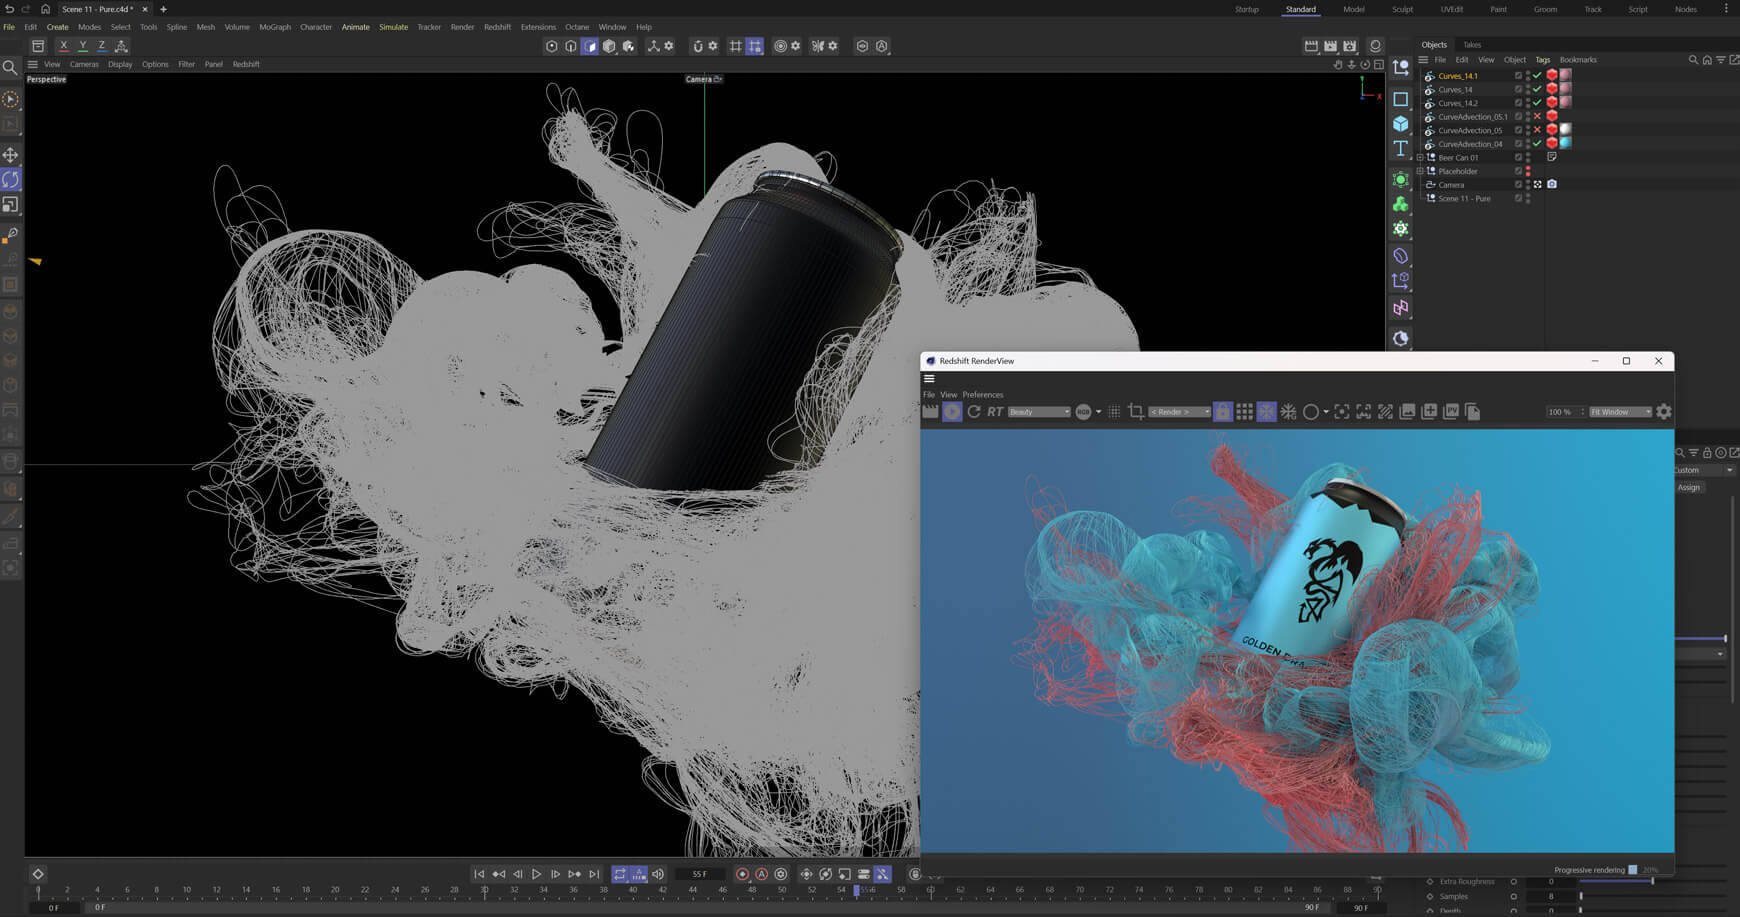Toggle autokeying button in timeline
Screen dimensions: 1740x917
tap(761, 874)
